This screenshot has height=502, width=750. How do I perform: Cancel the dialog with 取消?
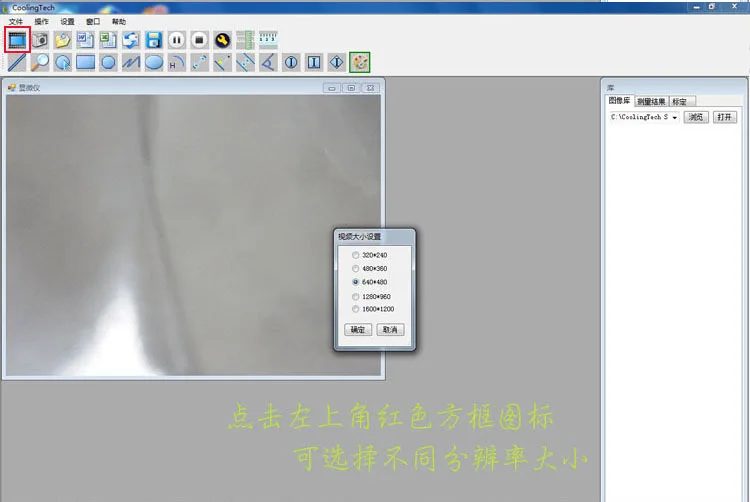coord(390,329)
